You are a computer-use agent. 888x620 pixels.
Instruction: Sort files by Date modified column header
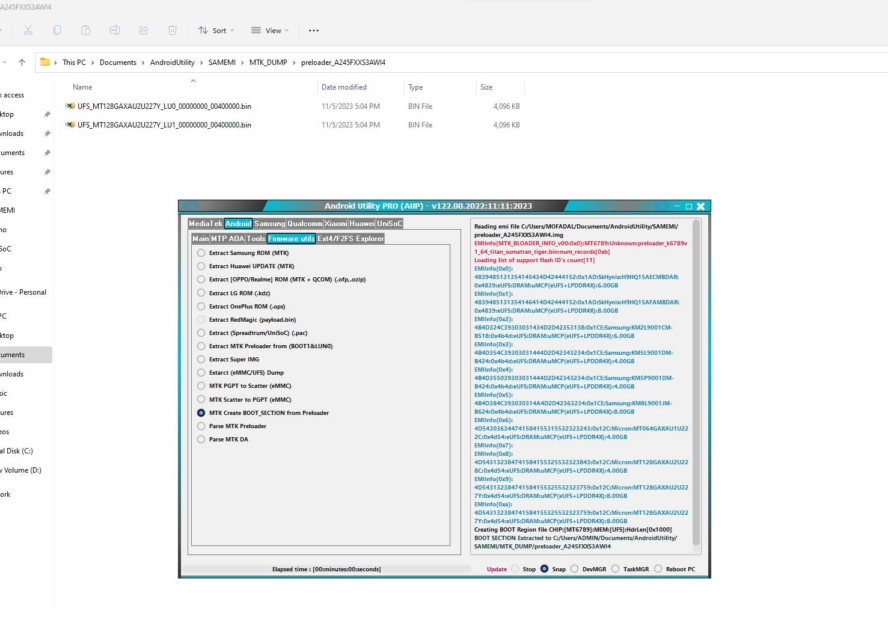[344, 87]
